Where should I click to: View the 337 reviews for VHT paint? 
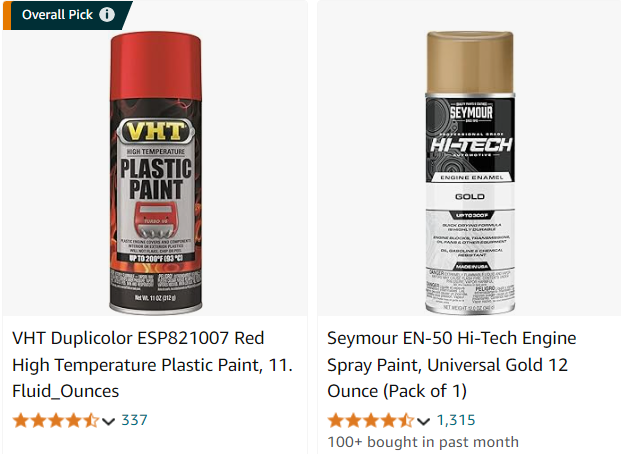[x=134, y=420]
